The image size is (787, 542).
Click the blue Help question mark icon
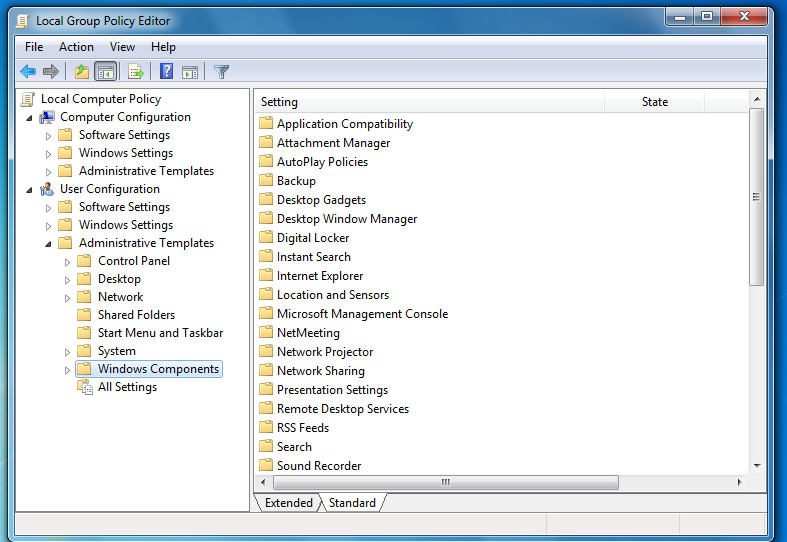166,71
